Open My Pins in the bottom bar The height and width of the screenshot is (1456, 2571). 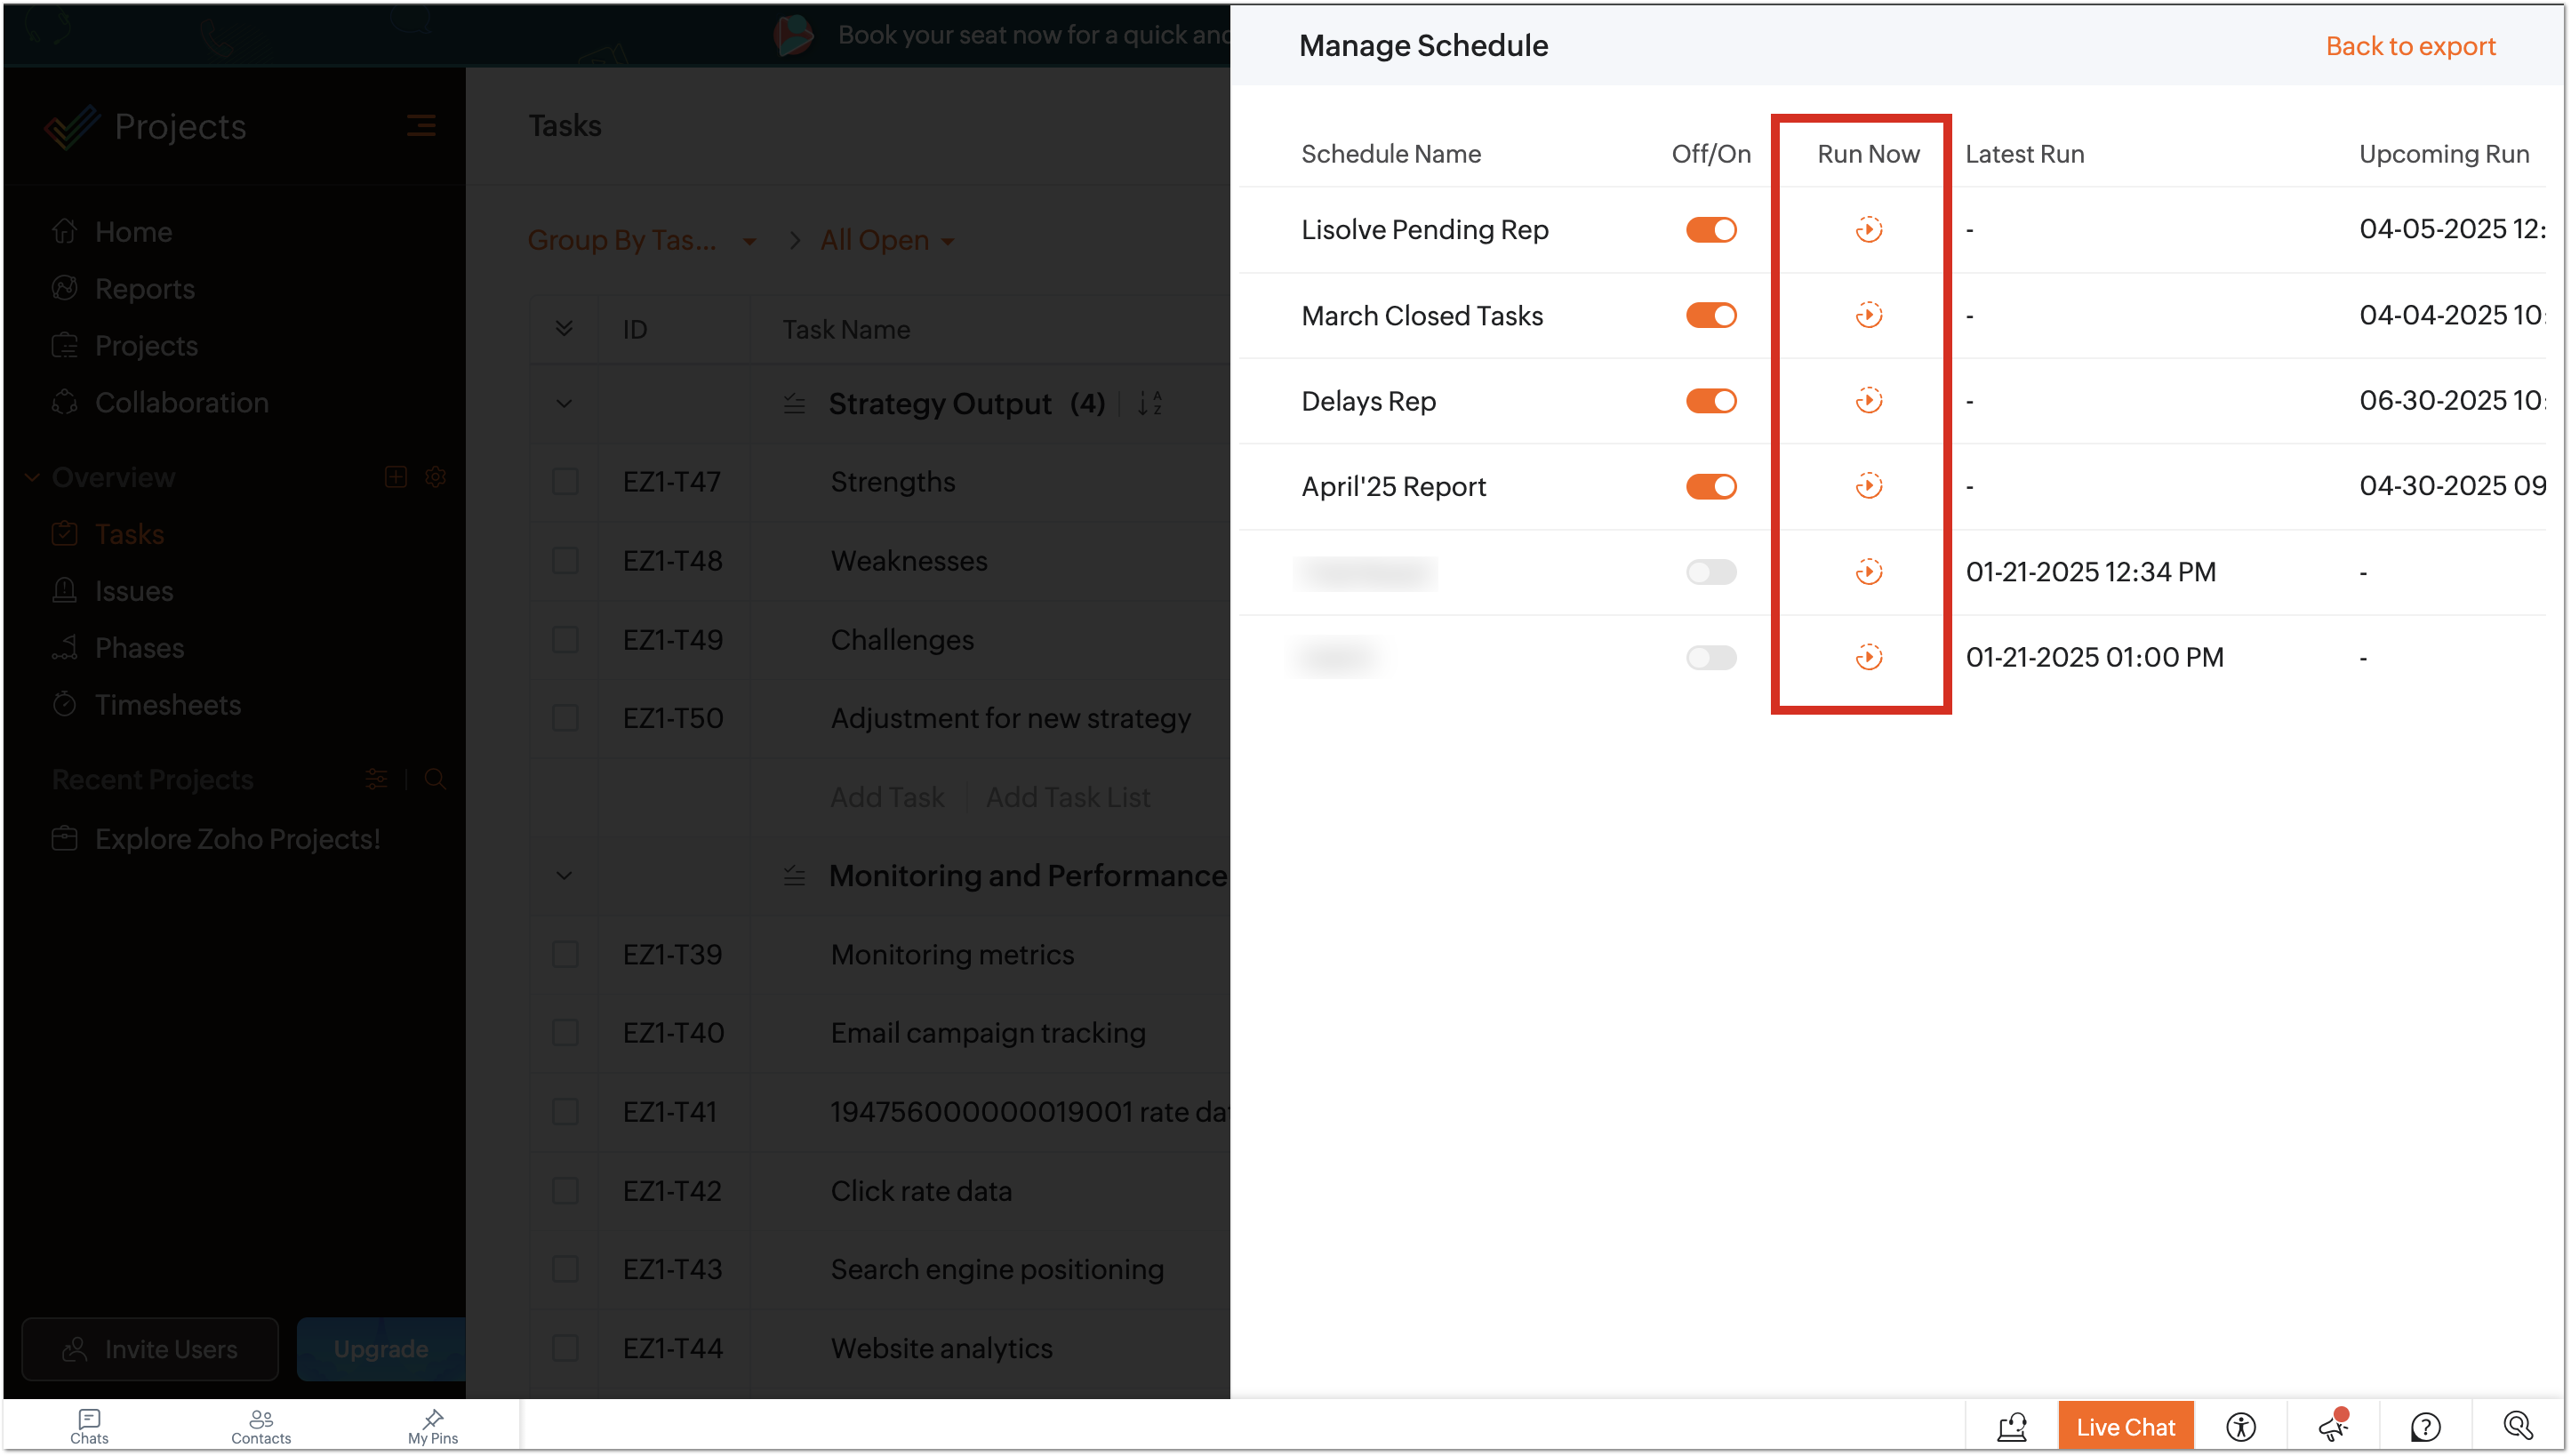click(432, 1426)
